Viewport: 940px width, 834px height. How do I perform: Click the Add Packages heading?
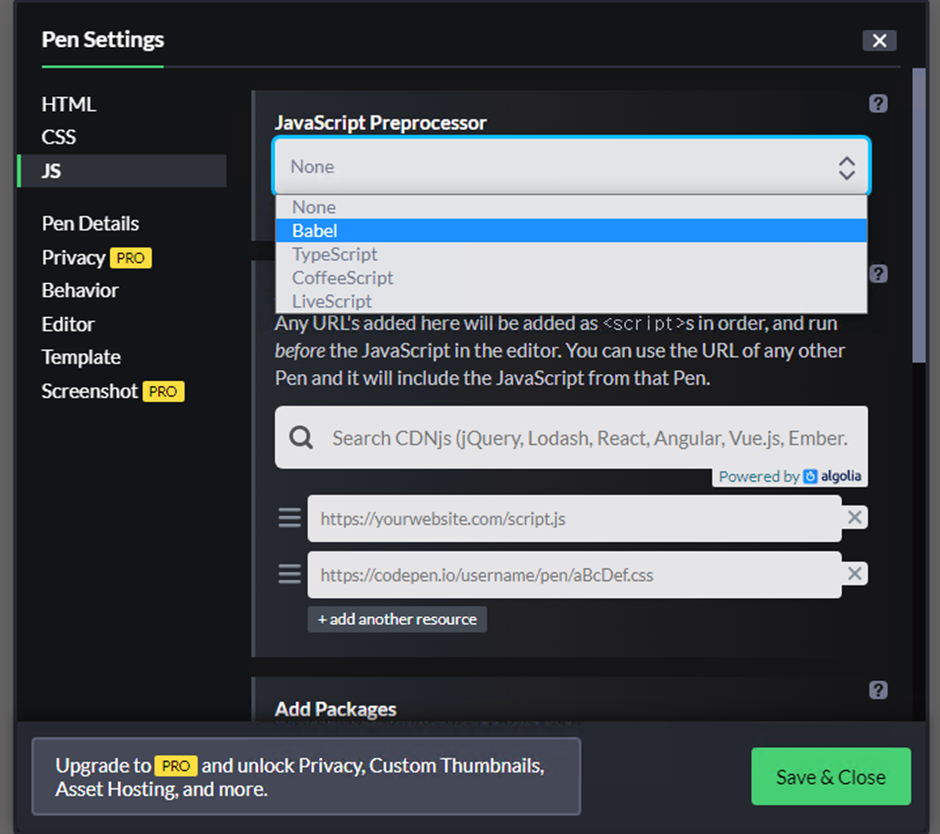(335, 709)
